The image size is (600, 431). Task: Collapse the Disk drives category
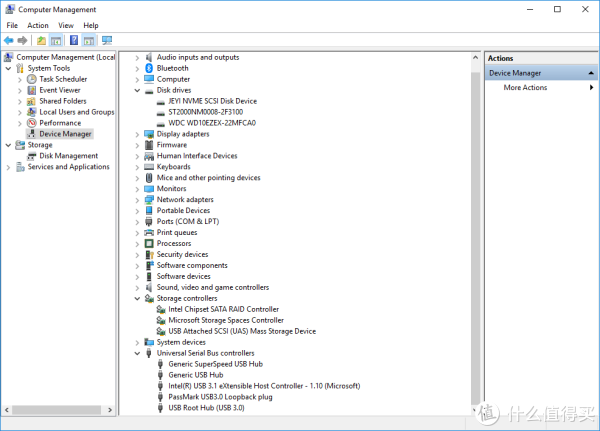(x=137, y=90)
